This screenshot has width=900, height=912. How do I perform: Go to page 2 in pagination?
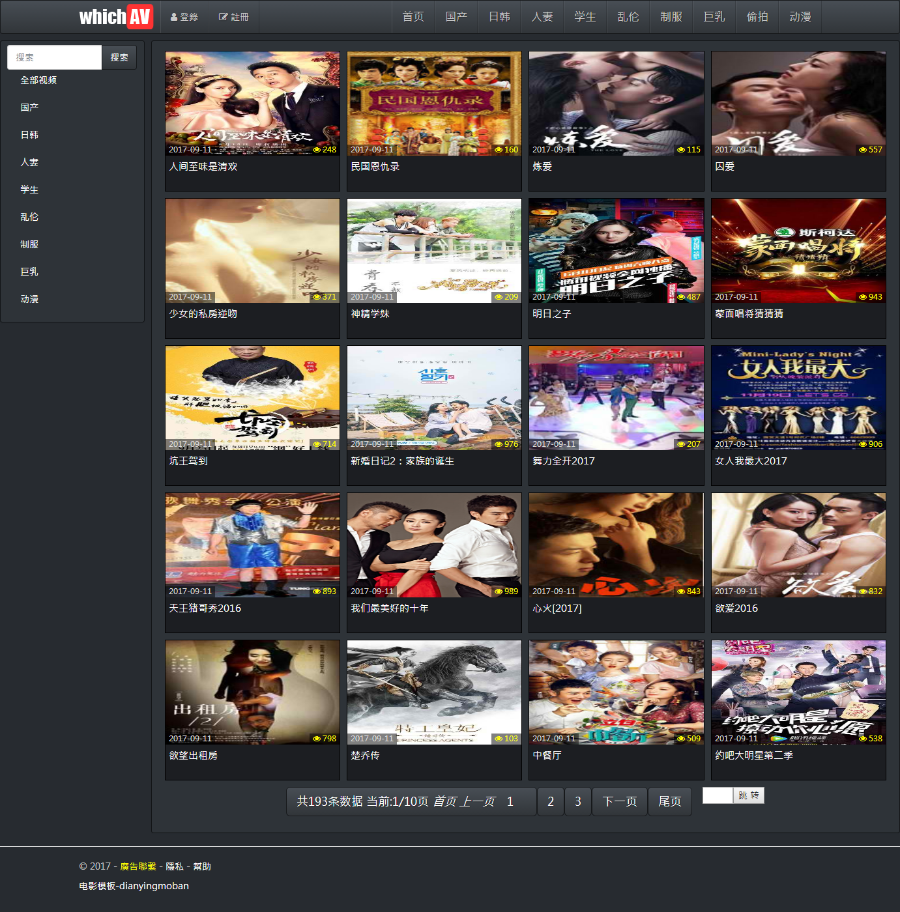550,801
